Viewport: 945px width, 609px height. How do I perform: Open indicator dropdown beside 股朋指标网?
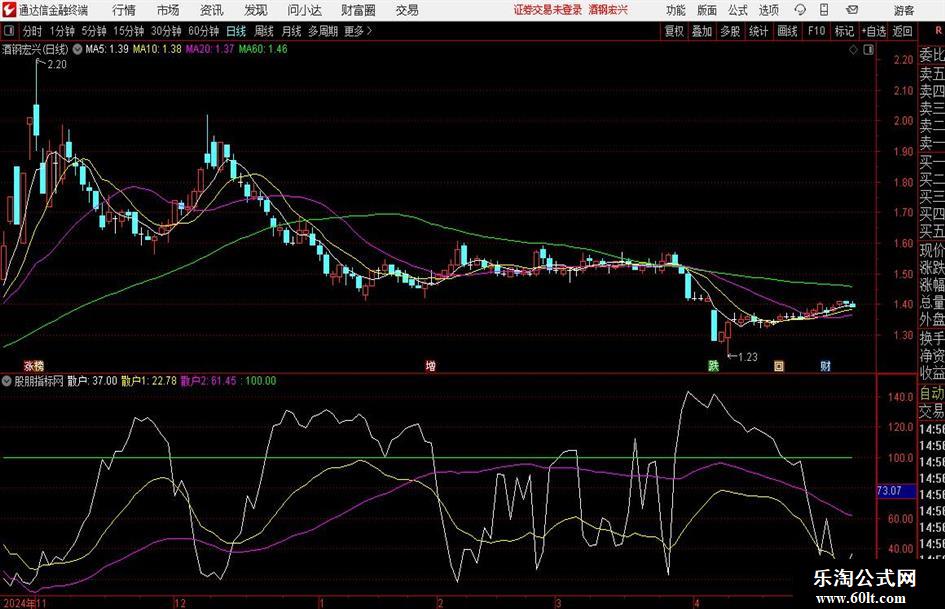click(7, 381)
